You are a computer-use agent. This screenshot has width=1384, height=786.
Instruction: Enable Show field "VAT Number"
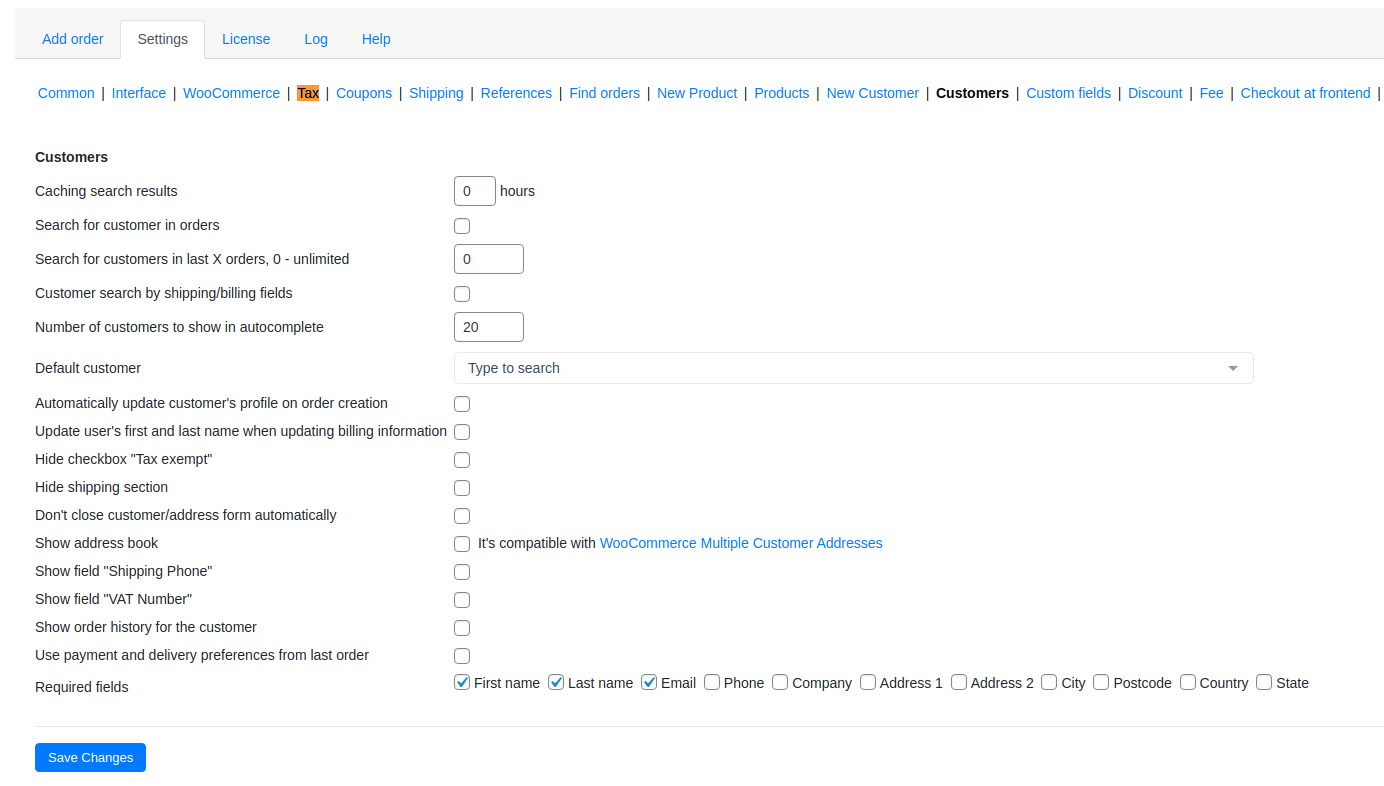pos(462,600)
